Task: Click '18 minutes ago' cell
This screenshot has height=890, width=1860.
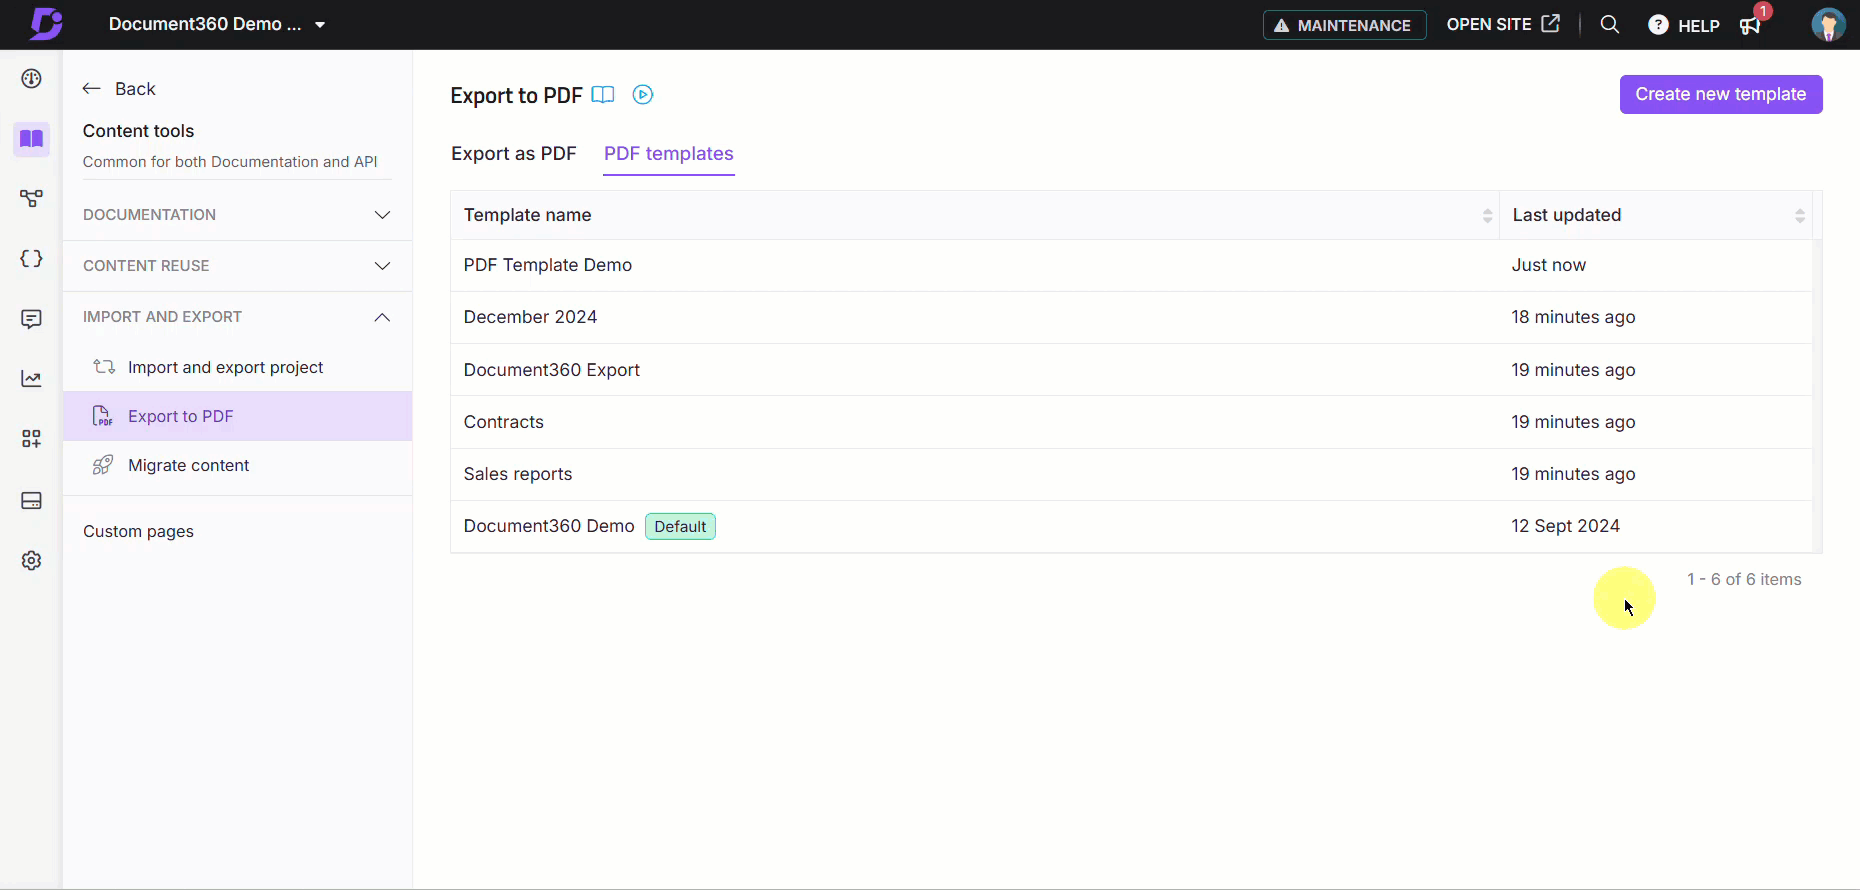Action: 1573,317
